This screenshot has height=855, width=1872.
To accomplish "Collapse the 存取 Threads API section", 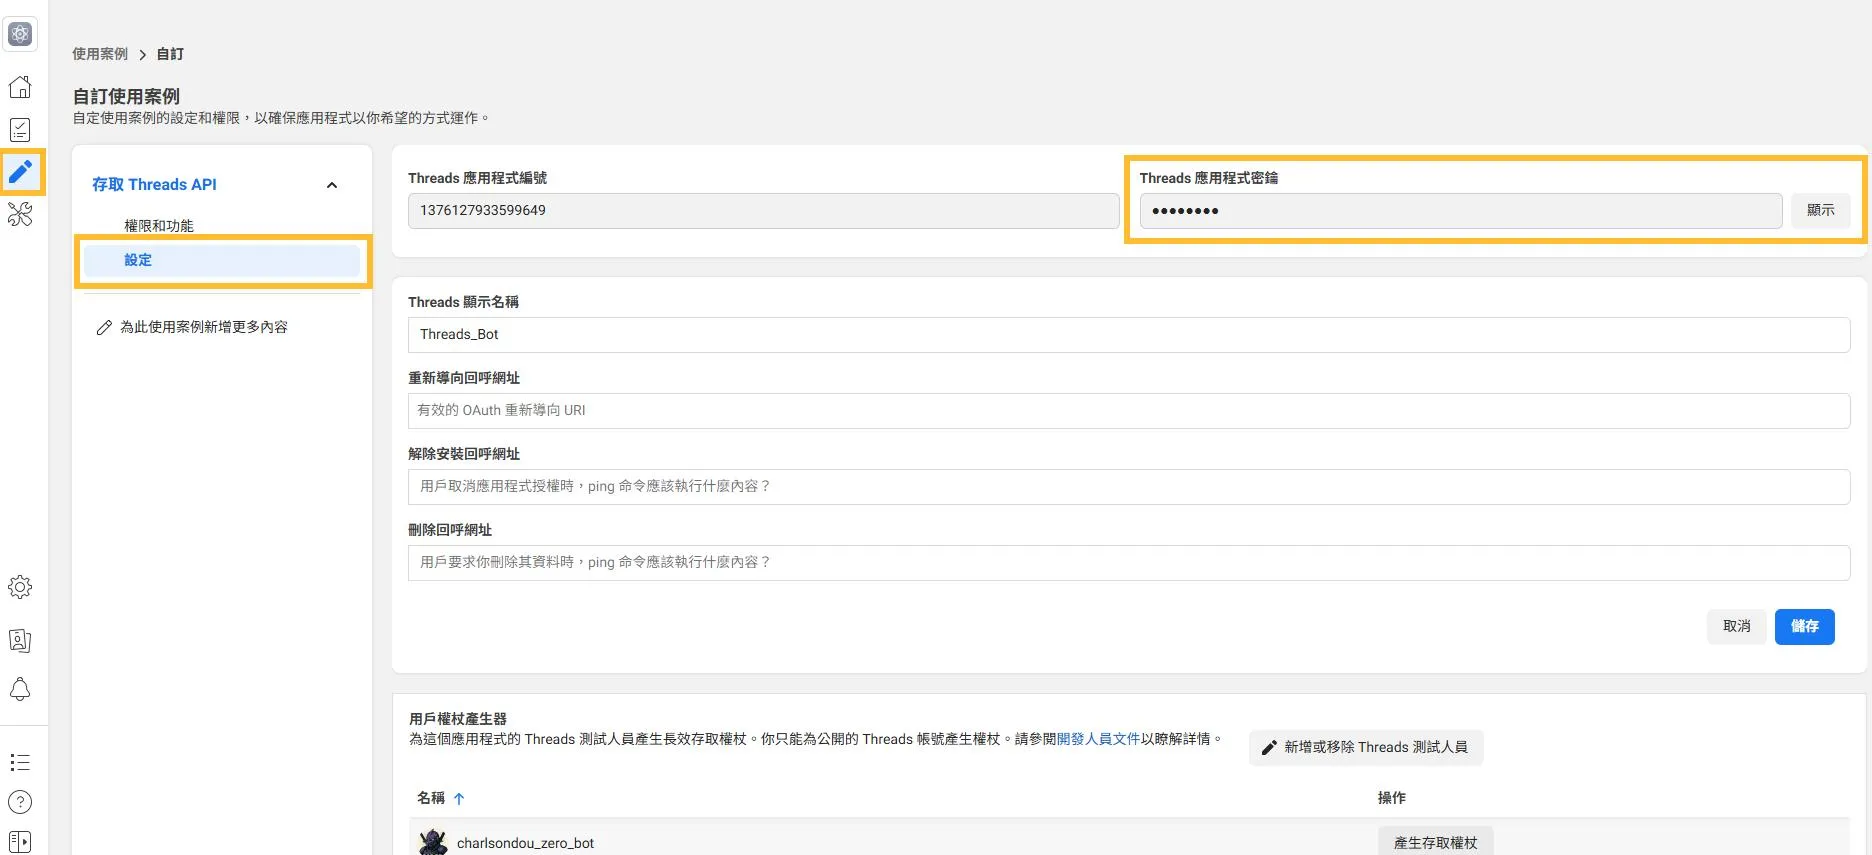I will pos(332,185).
